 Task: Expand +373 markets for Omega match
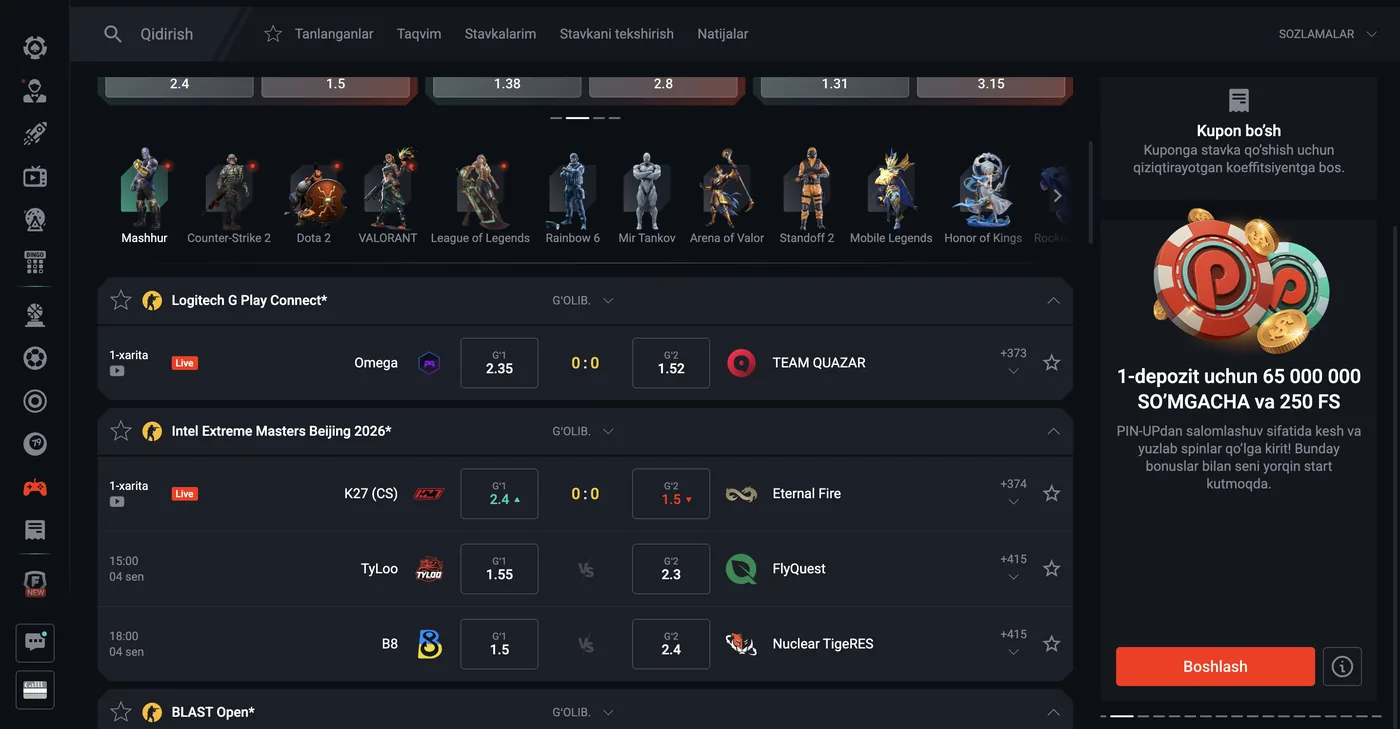pyautogui.click(x=1013, y=362)
